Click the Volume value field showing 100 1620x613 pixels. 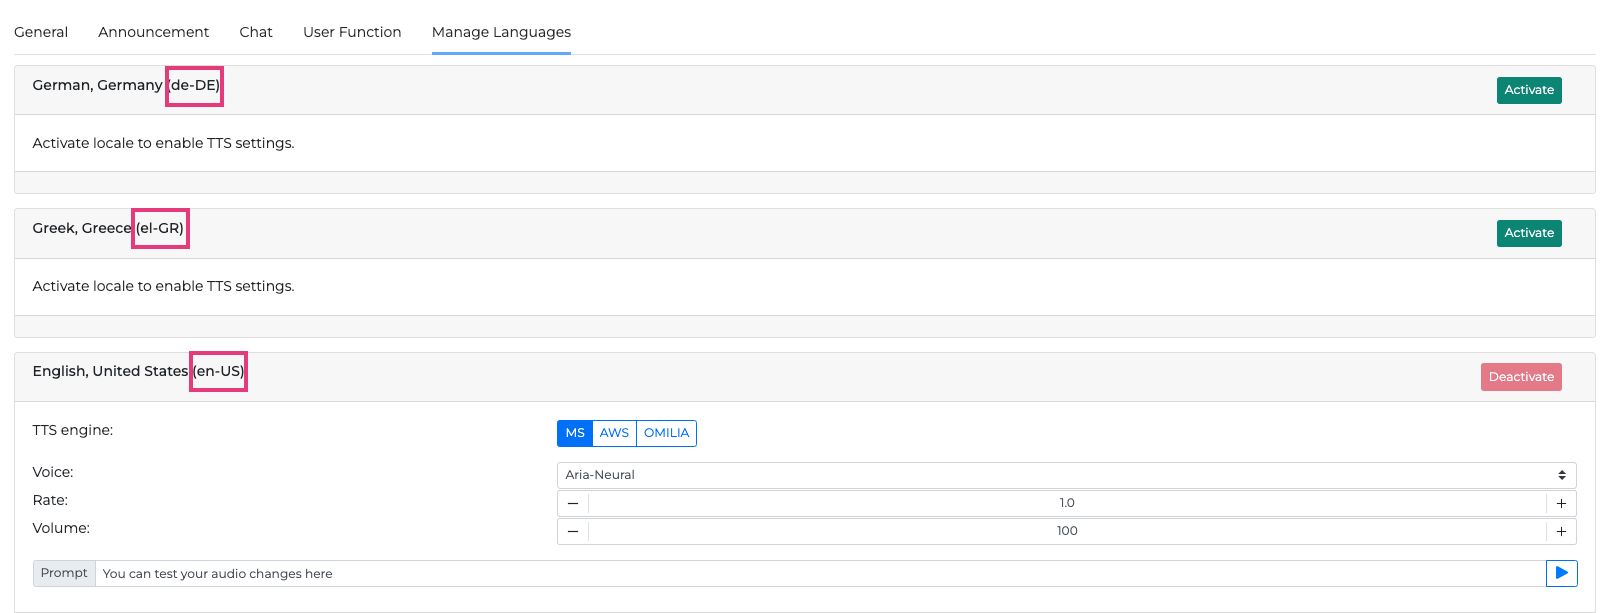coord(1067,531)
